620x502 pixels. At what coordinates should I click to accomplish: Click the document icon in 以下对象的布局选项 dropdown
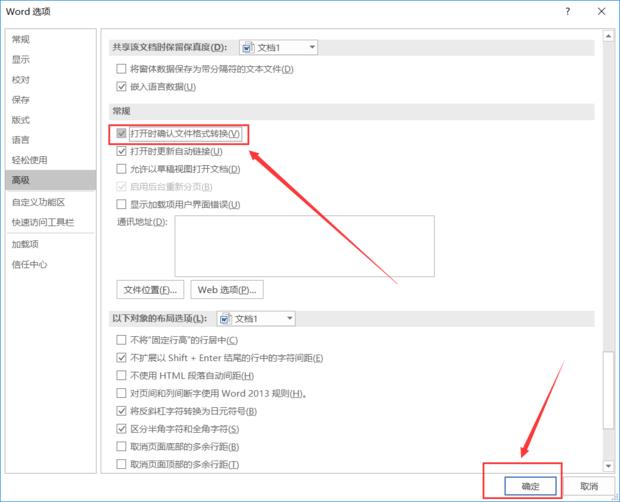point(224,319)
